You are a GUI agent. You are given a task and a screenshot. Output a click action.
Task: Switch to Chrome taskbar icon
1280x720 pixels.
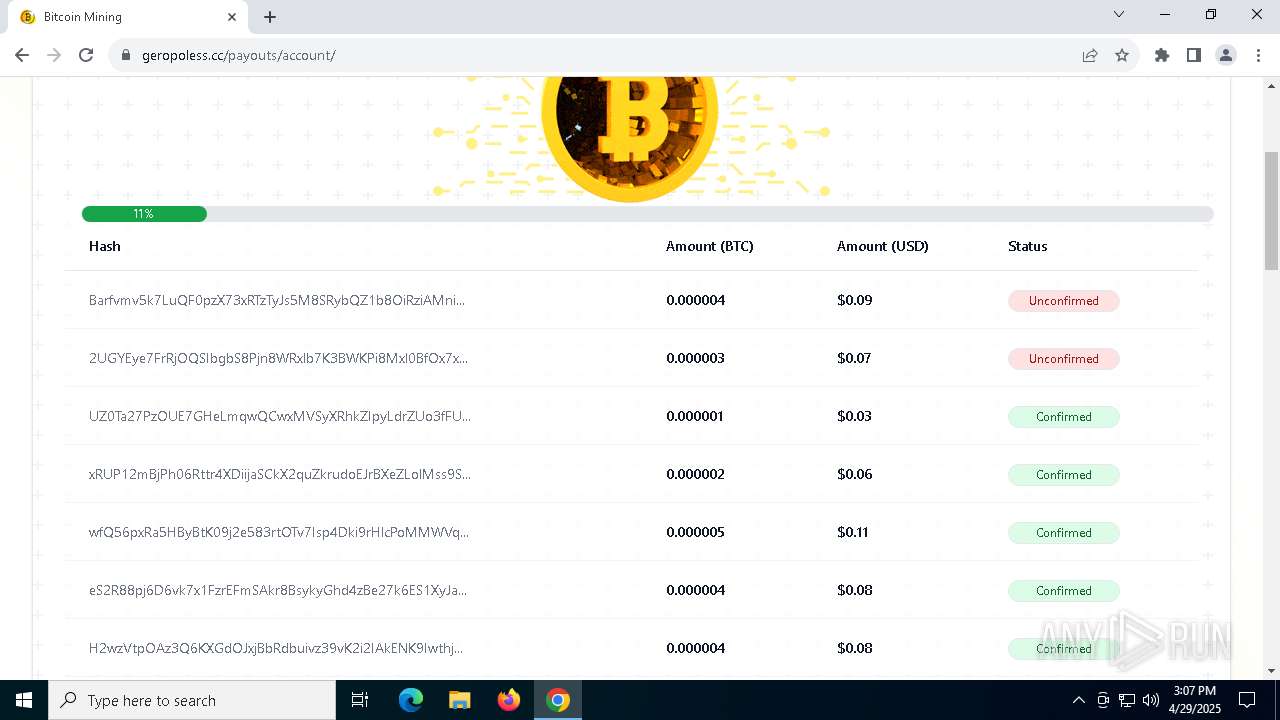(558, 700)
